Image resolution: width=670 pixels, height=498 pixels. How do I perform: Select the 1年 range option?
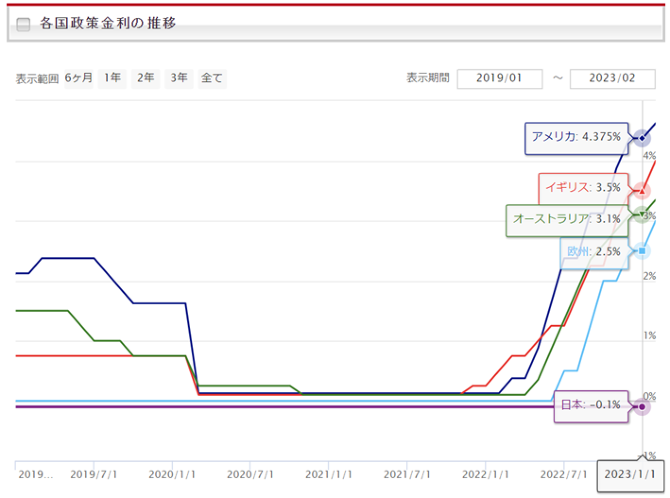click(112, 78)
